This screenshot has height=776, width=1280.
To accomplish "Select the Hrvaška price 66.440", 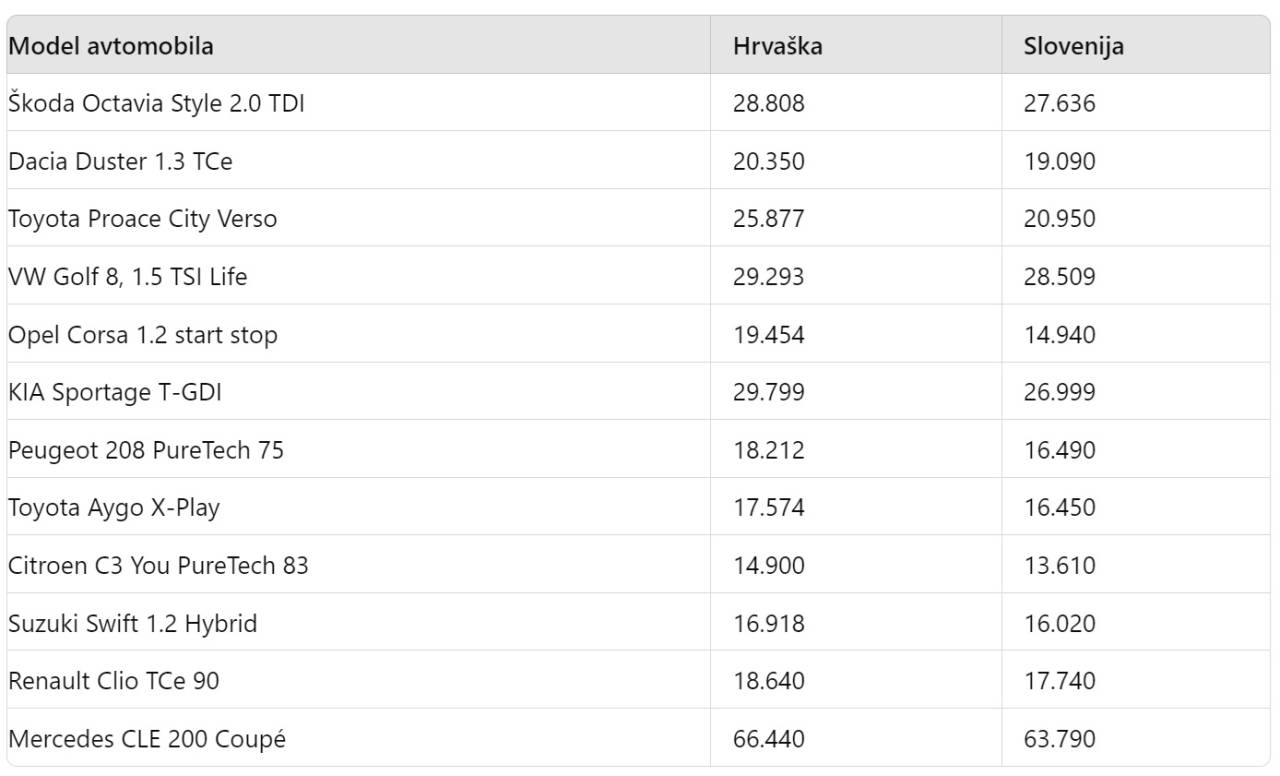I will [768, 740].
